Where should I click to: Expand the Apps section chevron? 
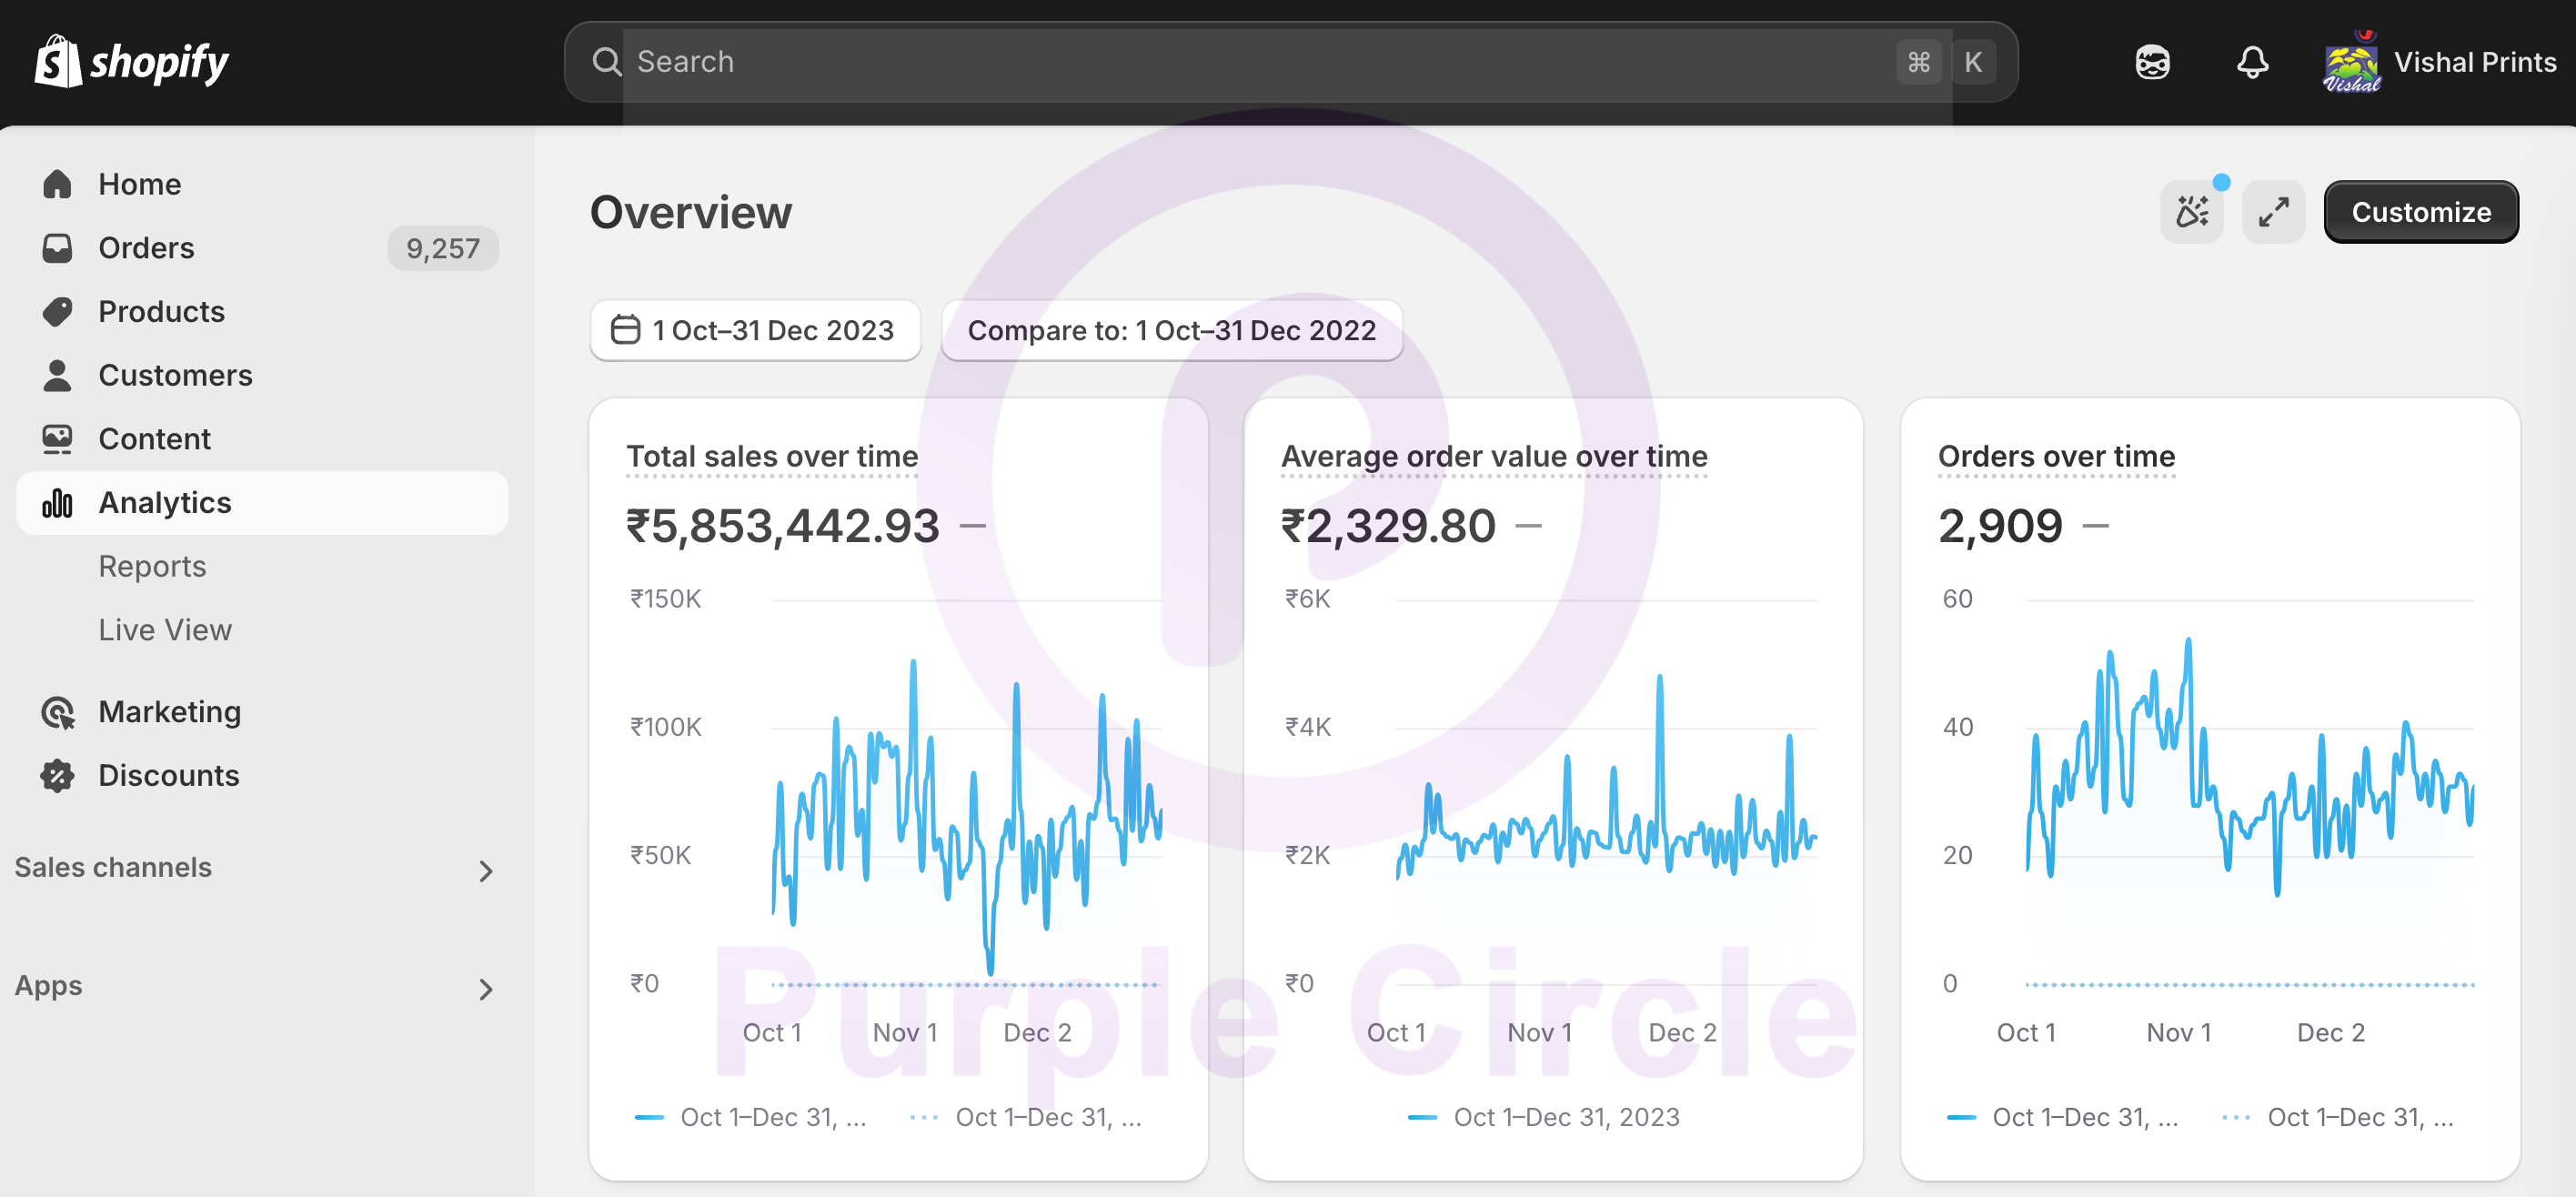point(485,988)
